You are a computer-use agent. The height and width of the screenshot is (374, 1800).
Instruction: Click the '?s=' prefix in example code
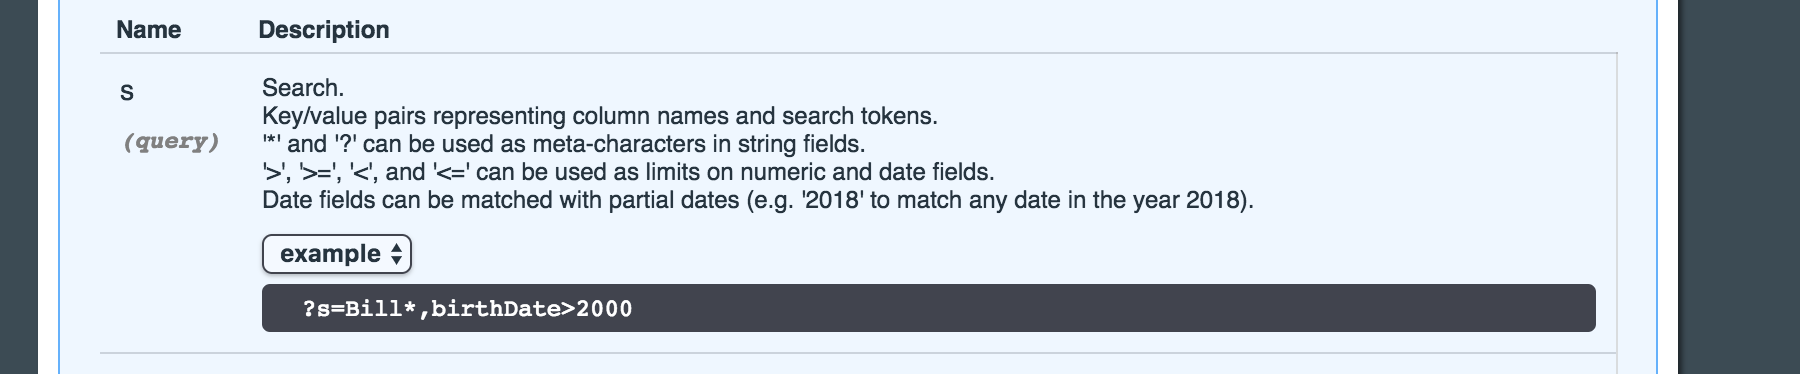(323, 308)
